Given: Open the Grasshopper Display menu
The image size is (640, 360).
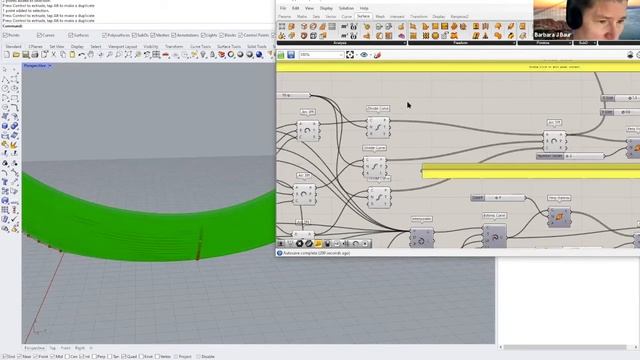Looking at the screenshot, I should [326, 8].
